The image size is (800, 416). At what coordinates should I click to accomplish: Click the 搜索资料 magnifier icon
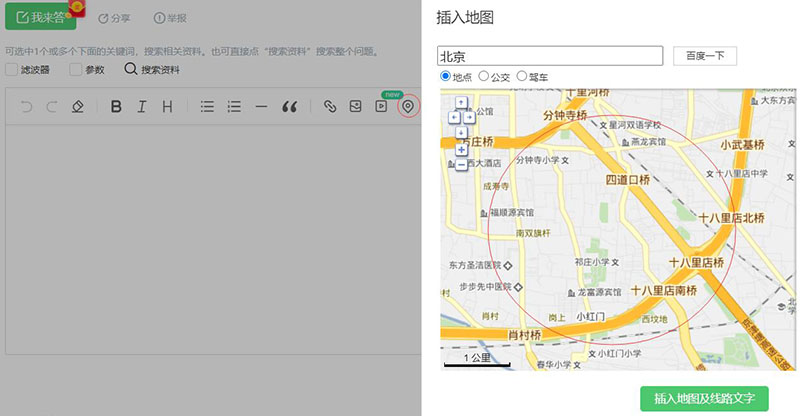(131, 69)
